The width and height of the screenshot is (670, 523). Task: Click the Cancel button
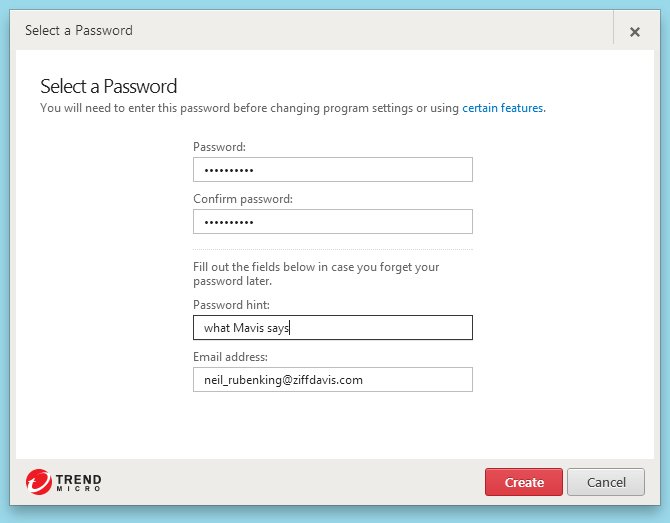pyautogui.click(x=606, y=482)
